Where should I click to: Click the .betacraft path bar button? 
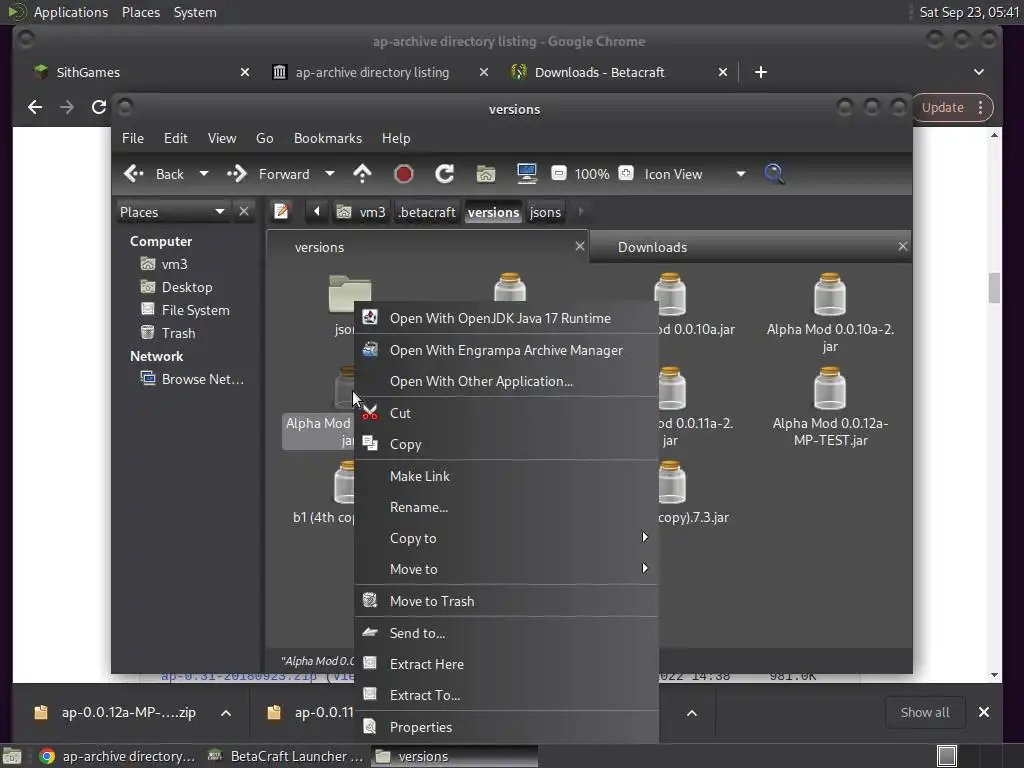[x=427, y=212]
